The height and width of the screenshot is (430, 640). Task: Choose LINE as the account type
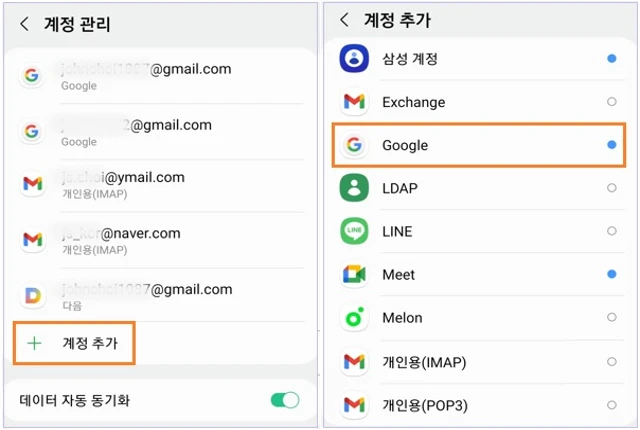(x=397, y=231)
